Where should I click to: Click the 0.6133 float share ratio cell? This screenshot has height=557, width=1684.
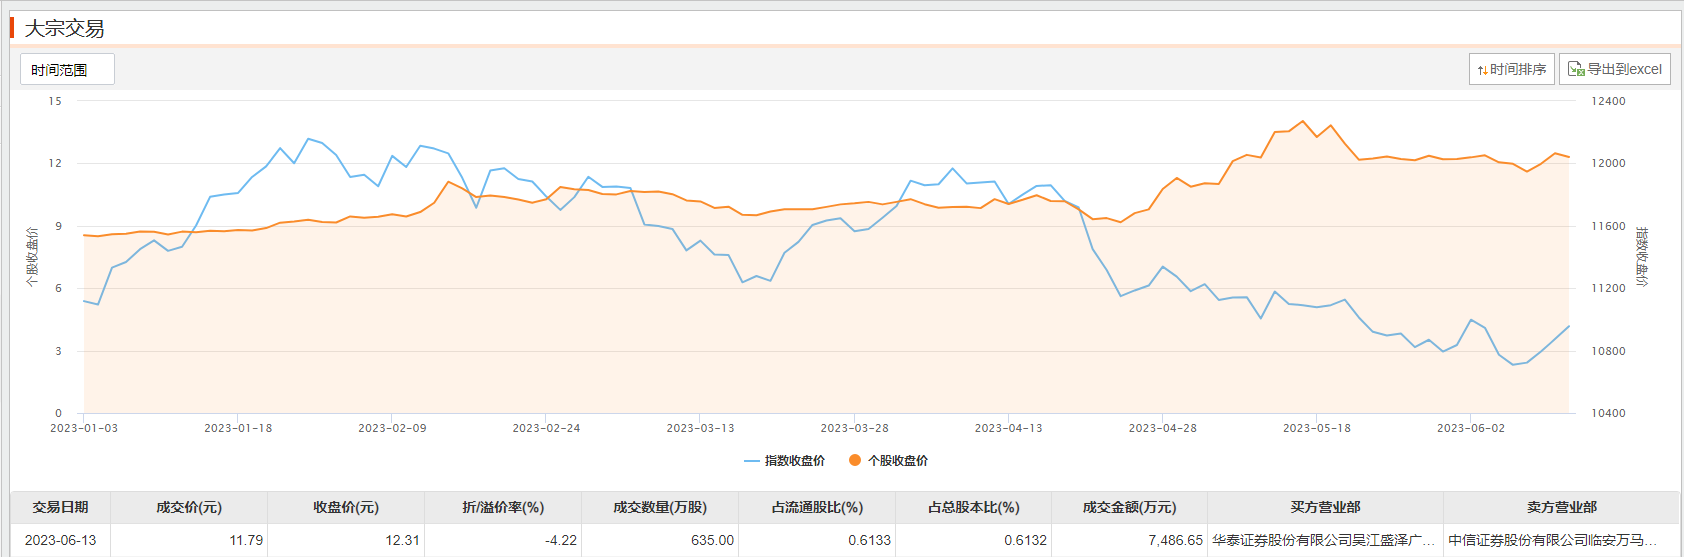tap(817, 540)
